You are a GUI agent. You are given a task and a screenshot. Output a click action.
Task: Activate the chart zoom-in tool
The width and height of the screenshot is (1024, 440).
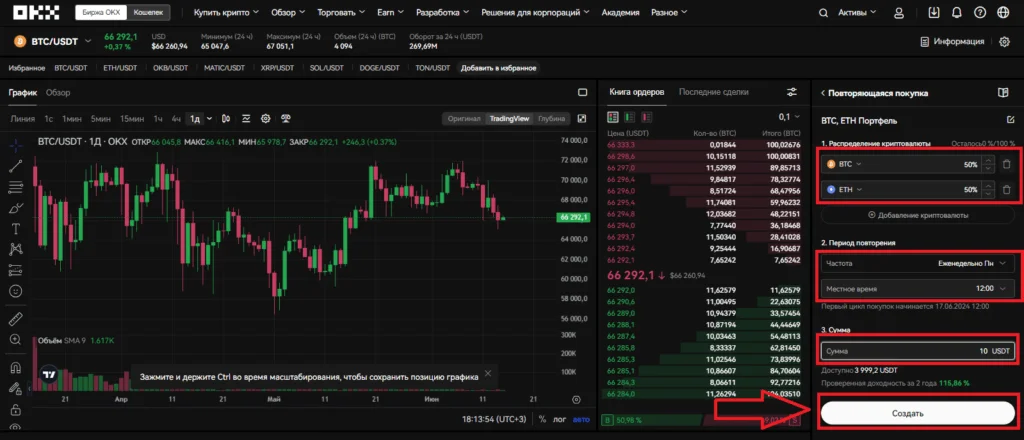pyautogui.click(x=16, y=339)
